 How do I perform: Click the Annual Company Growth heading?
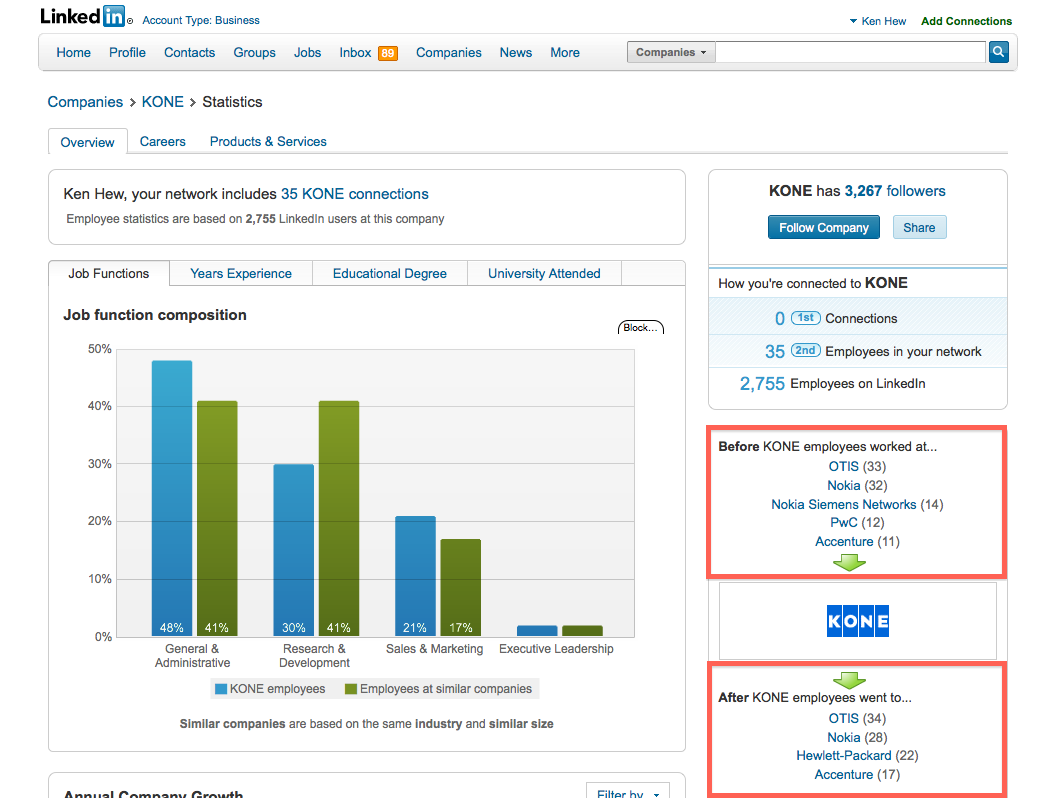153,793
